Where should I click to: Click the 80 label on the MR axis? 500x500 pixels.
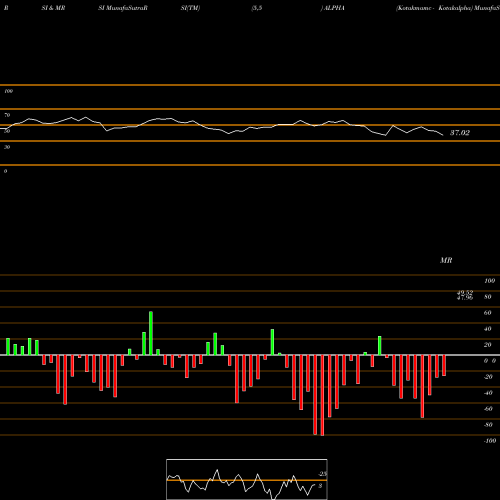[x=488, y=297]
